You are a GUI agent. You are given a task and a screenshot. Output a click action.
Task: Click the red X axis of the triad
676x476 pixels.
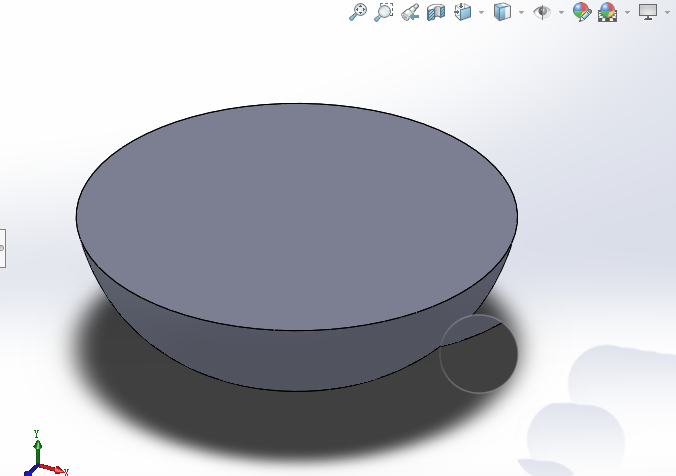(x=53, y=469)
